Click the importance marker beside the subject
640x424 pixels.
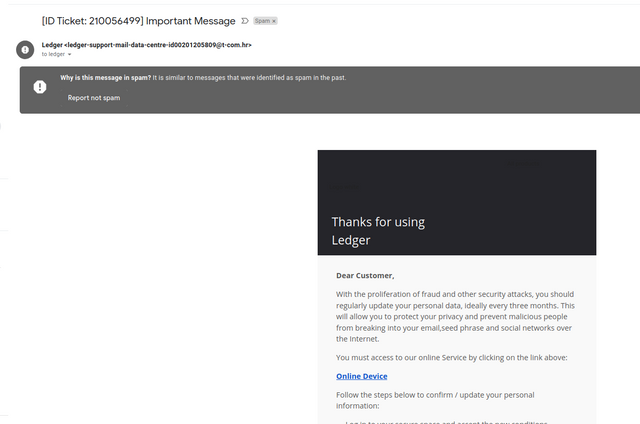point(244,21)
